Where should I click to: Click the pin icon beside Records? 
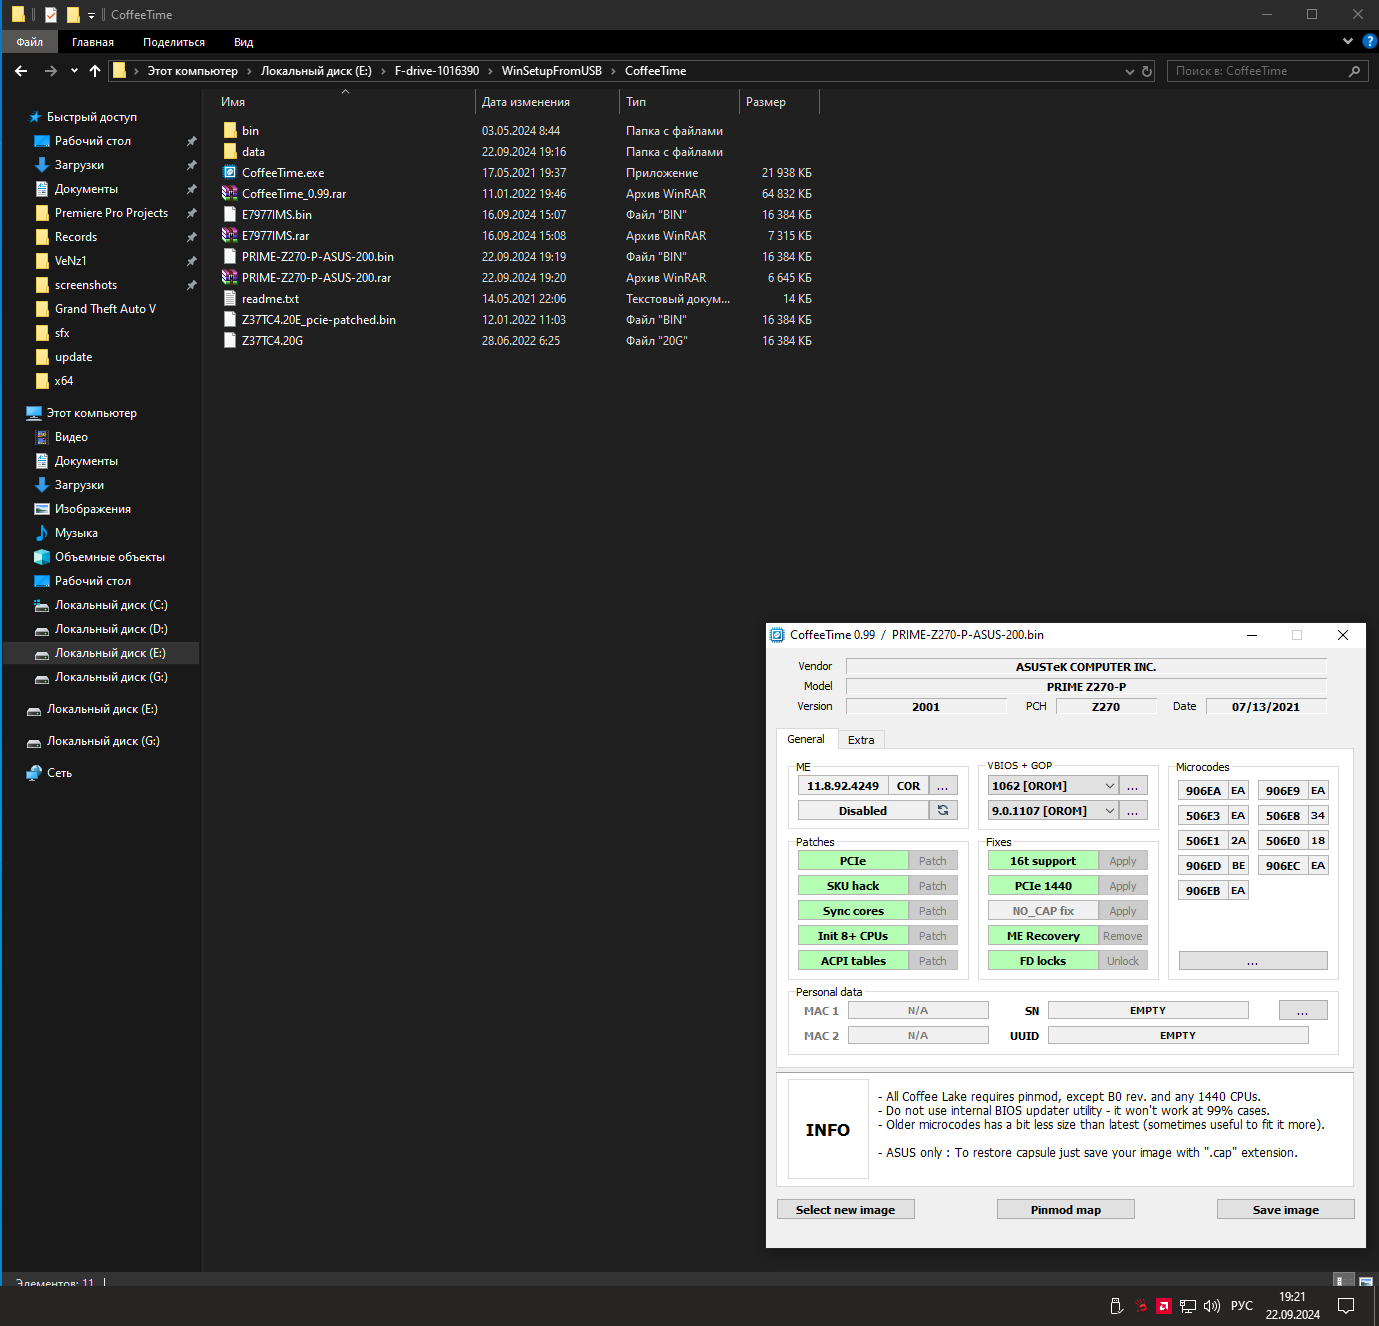191,237
